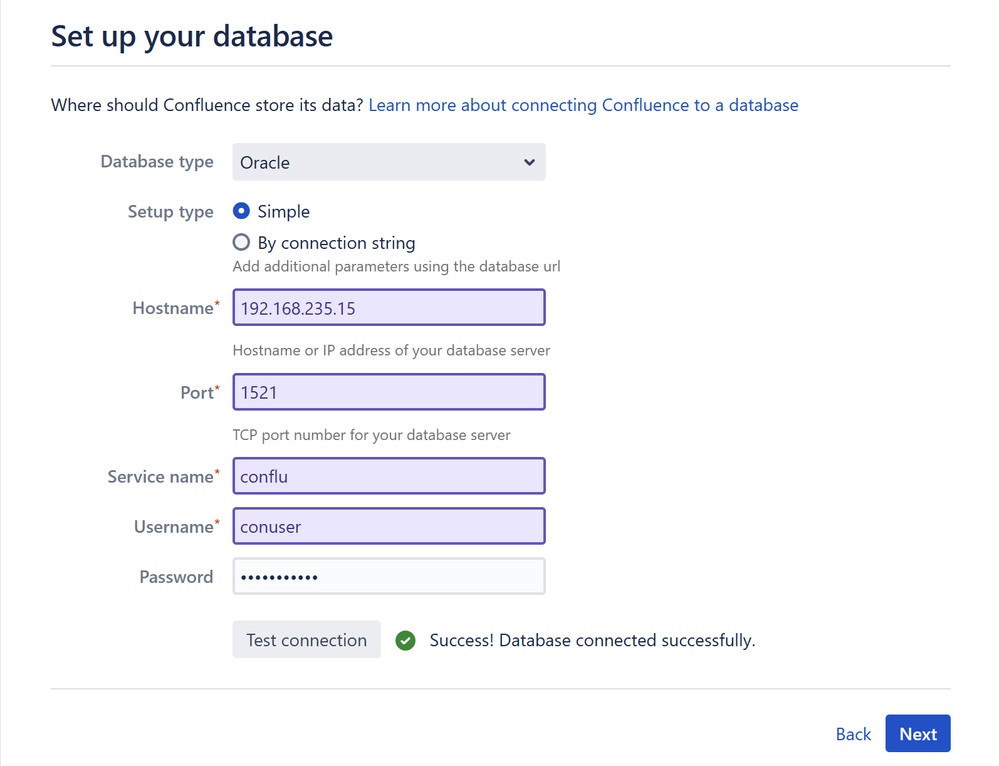Click the Password input field
999x766 pixels.
[389, 577]
